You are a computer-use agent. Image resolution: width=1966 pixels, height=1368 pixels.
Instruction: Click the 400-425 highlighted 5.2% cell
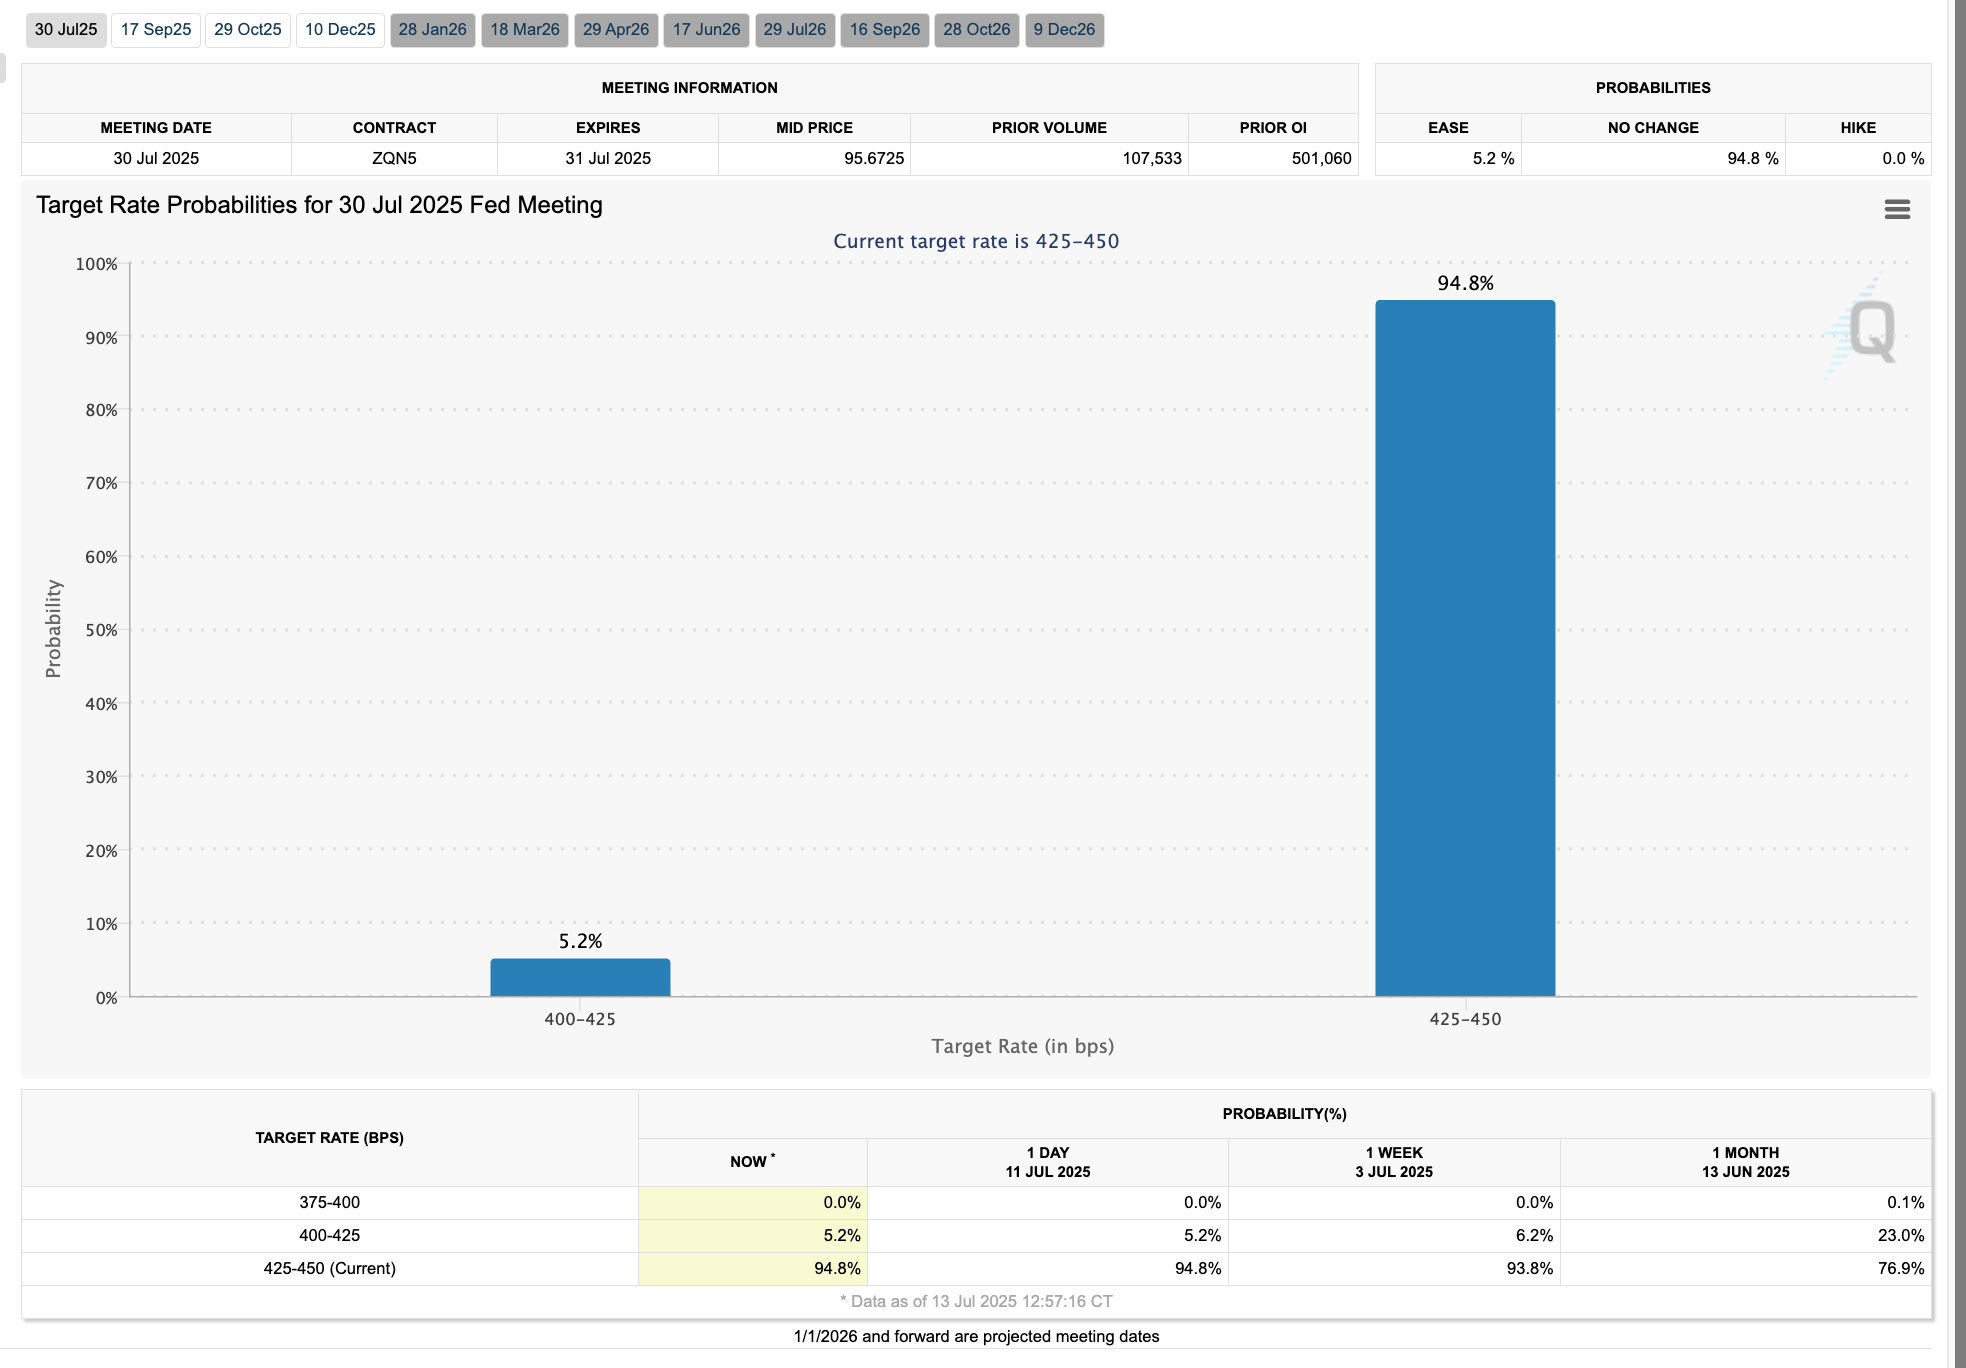click(752, 1235)
